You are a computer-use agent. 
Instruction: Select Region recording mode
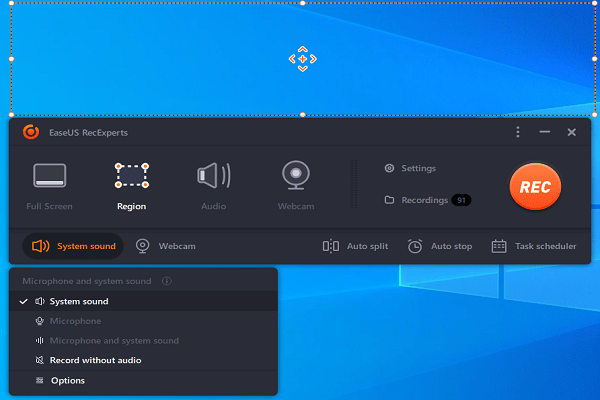(132, 186)
